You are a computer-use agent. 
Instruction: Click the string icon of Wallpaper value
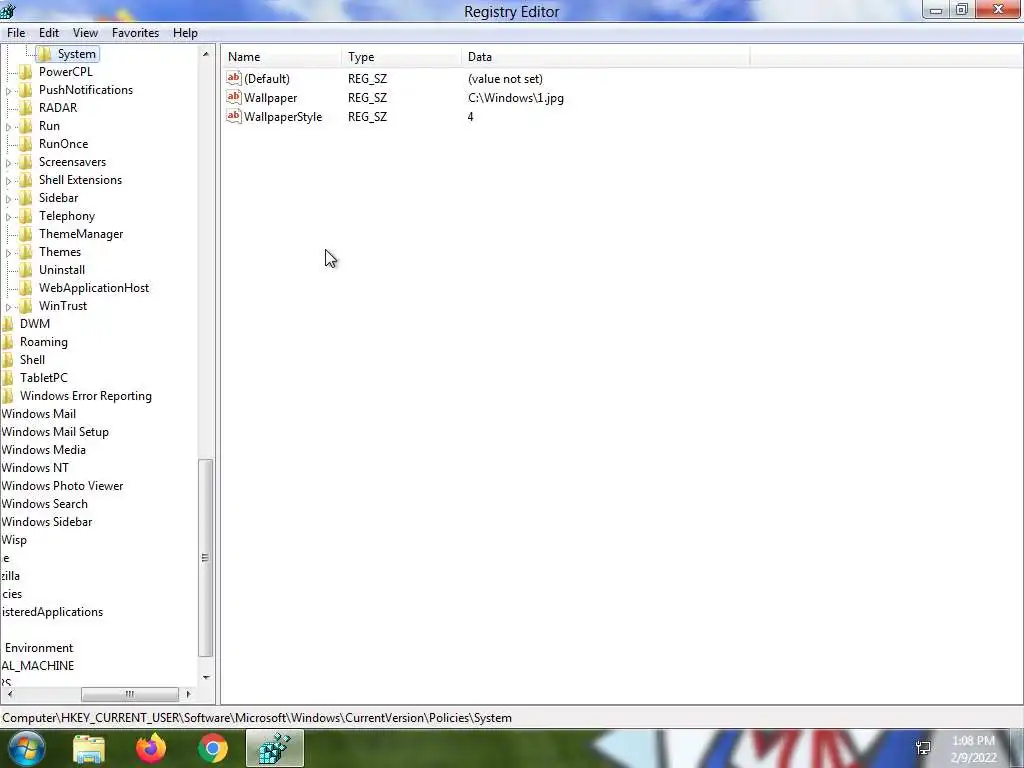click(234, 97)
